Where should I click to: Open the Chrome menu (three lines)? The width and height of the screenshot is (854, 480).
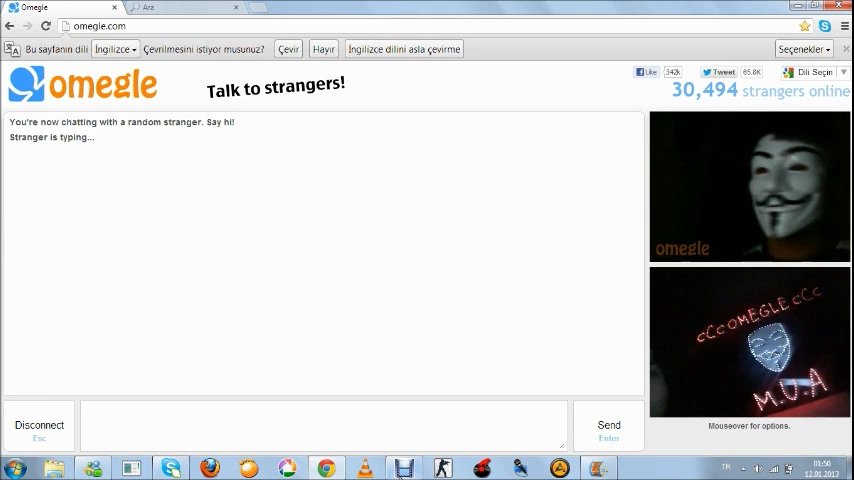pos(845,26)
